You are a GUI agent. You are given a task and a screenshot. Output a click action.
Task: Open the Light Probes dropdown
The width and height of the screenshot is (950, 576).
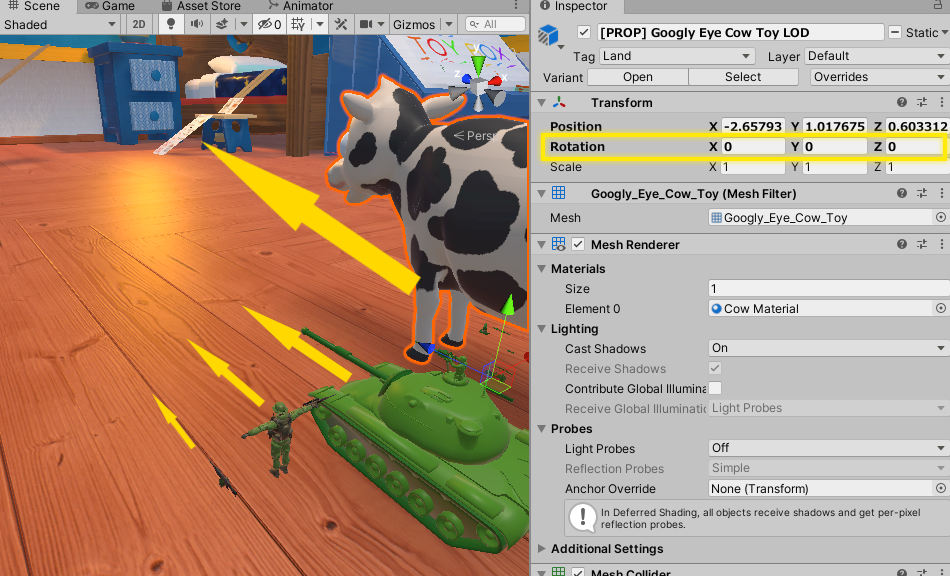[828, 448]
